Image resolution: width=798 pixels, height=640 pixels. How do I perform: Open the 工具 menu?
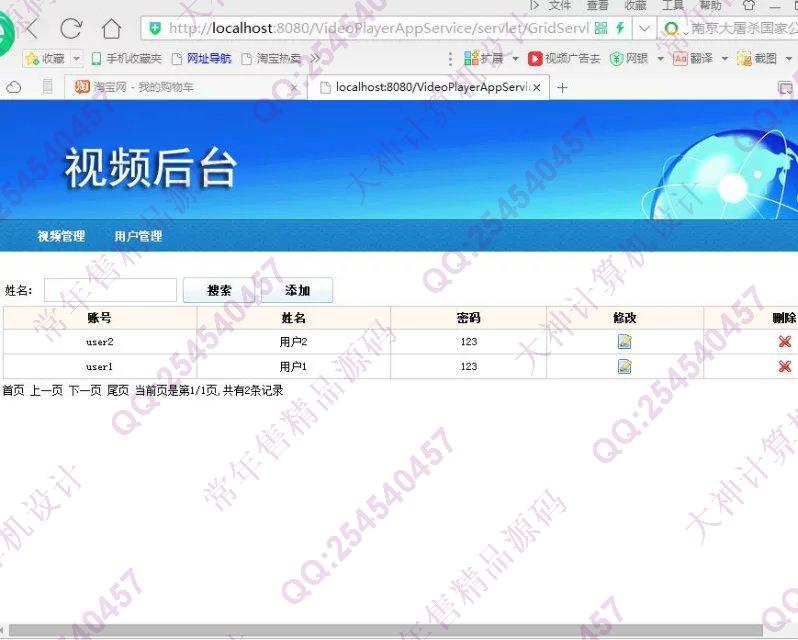point(673,5)
